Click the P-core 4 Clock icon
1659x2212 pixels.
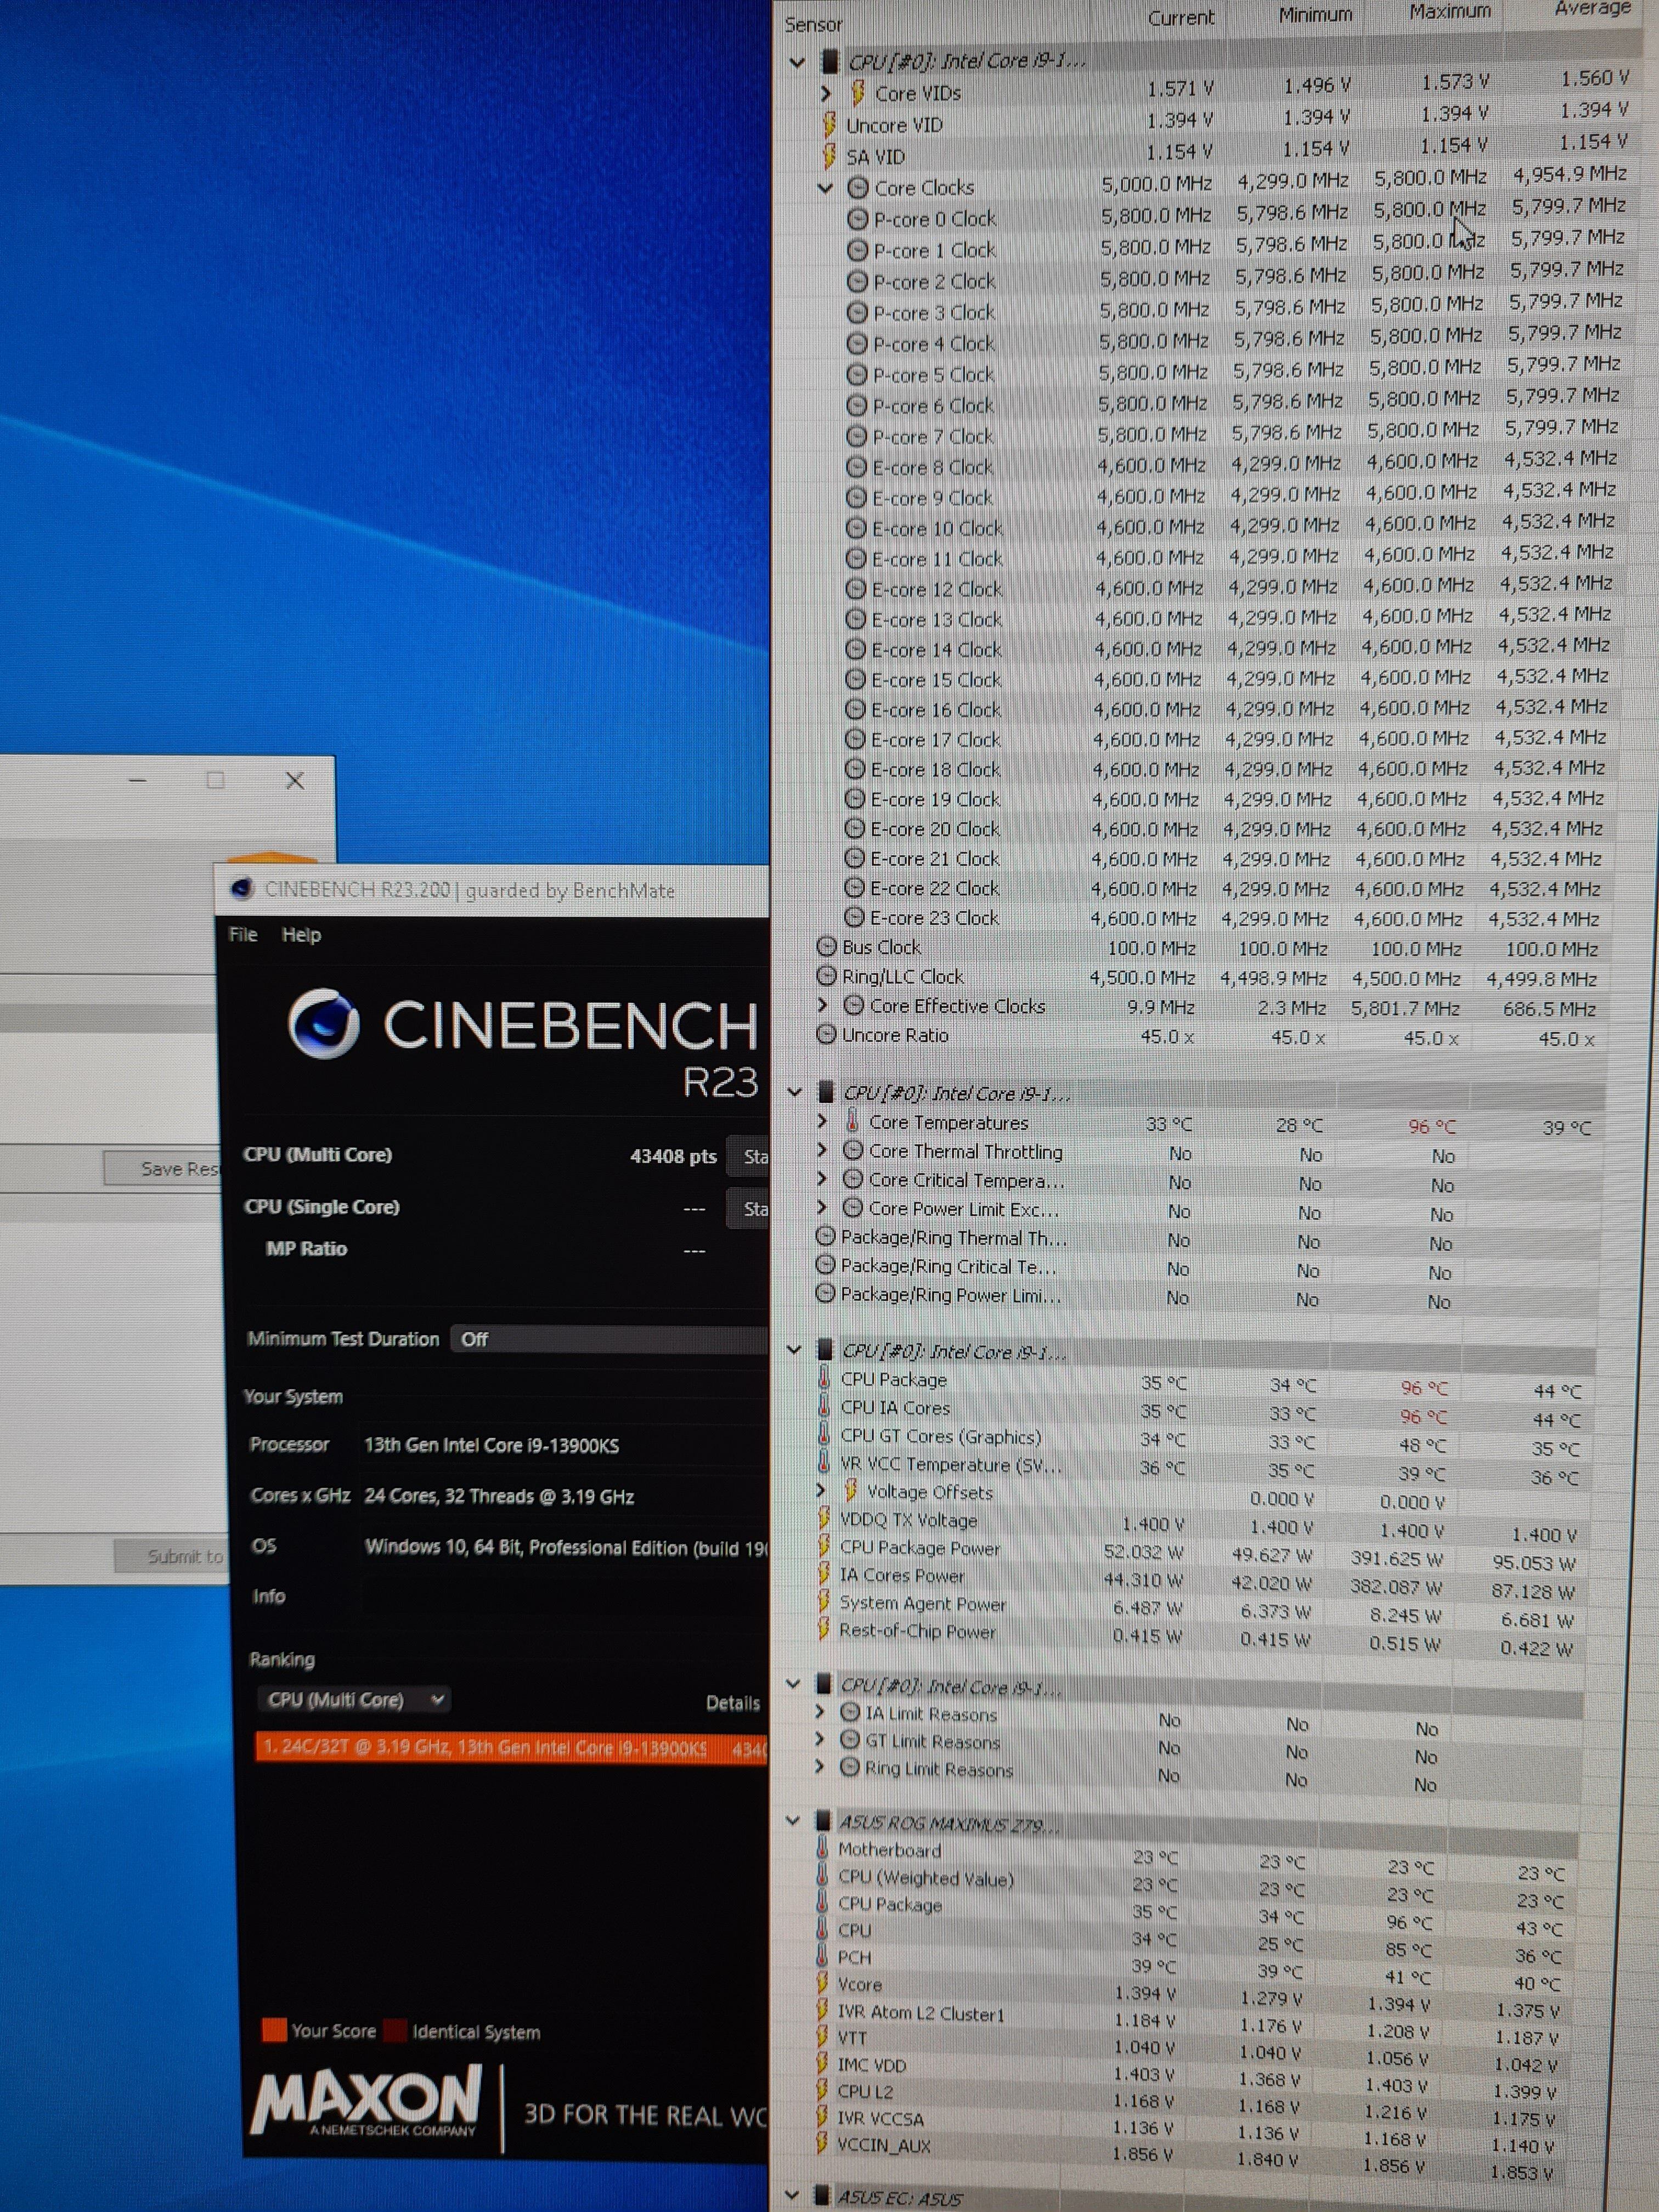click(856, 343)
